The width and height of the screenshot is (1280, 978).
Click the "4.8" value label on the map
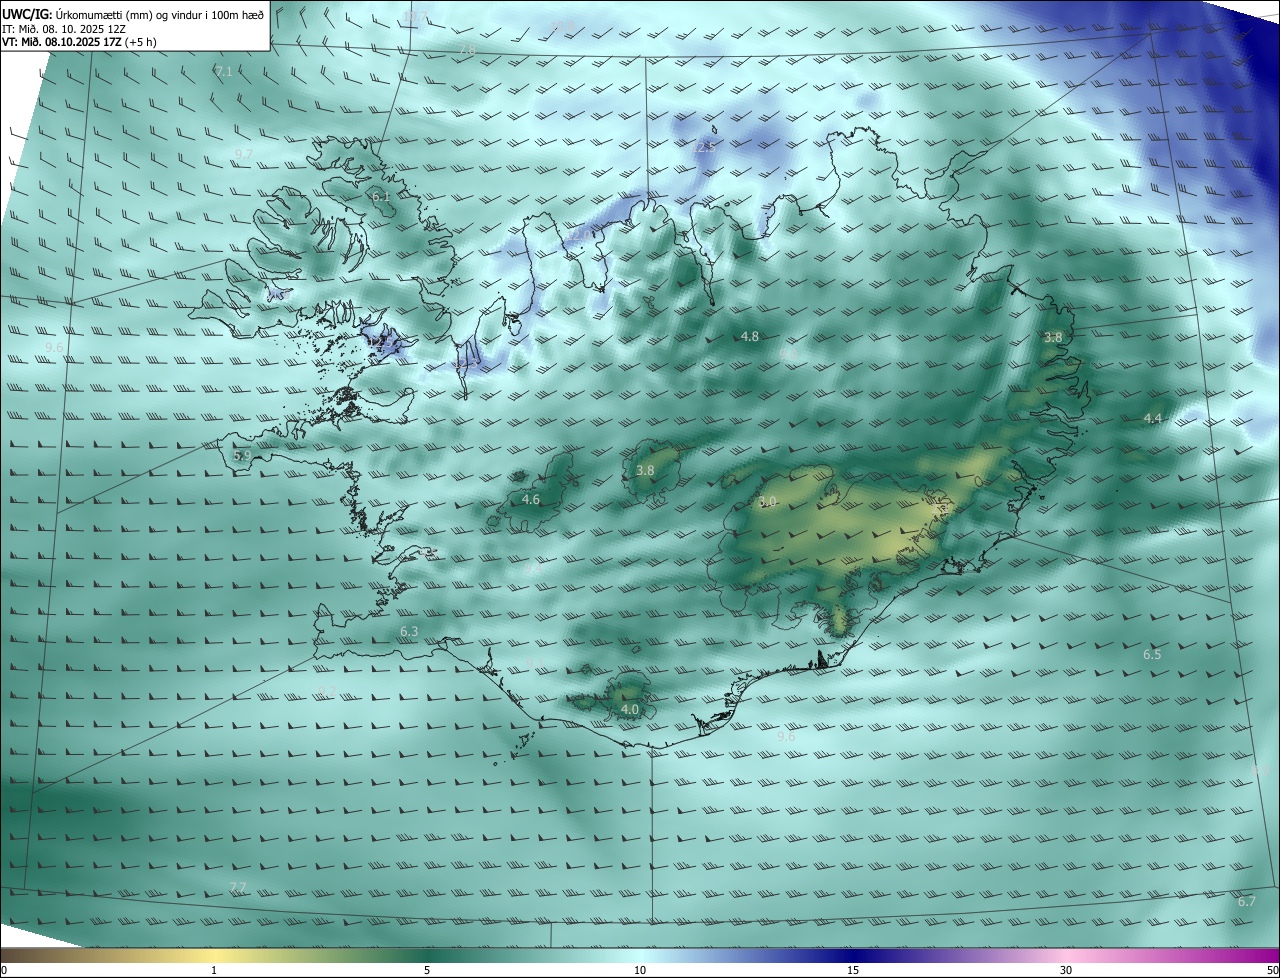click(750, 337)
